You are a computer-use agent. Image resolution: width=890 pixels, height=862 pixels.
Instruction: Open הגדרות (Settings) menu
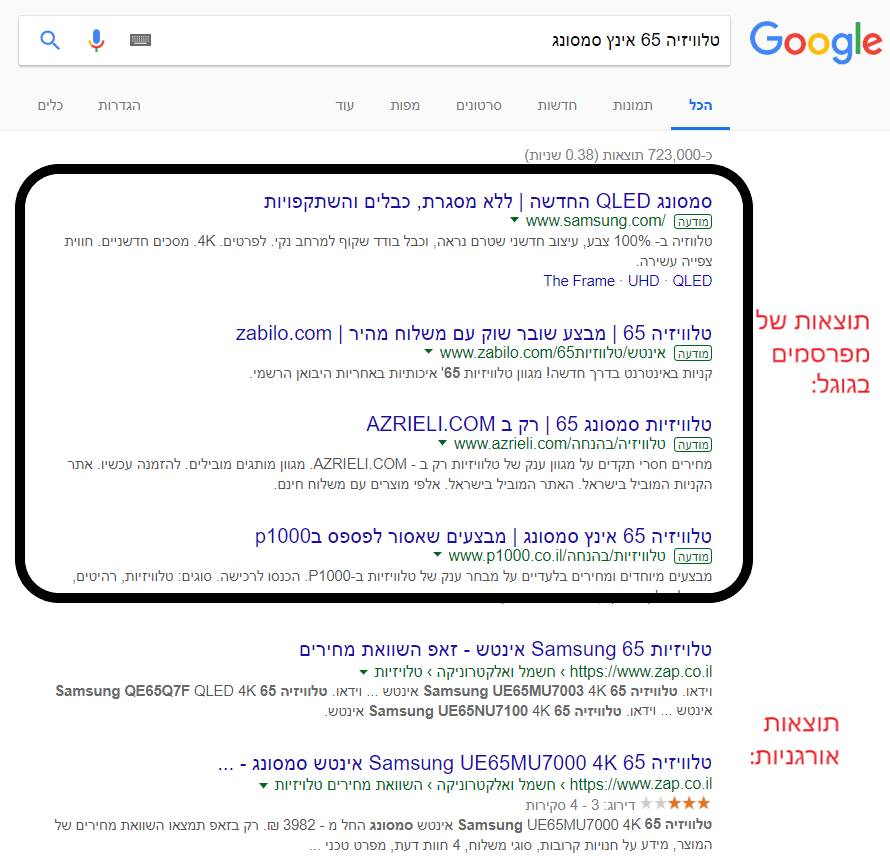click(x=119, y=105)
